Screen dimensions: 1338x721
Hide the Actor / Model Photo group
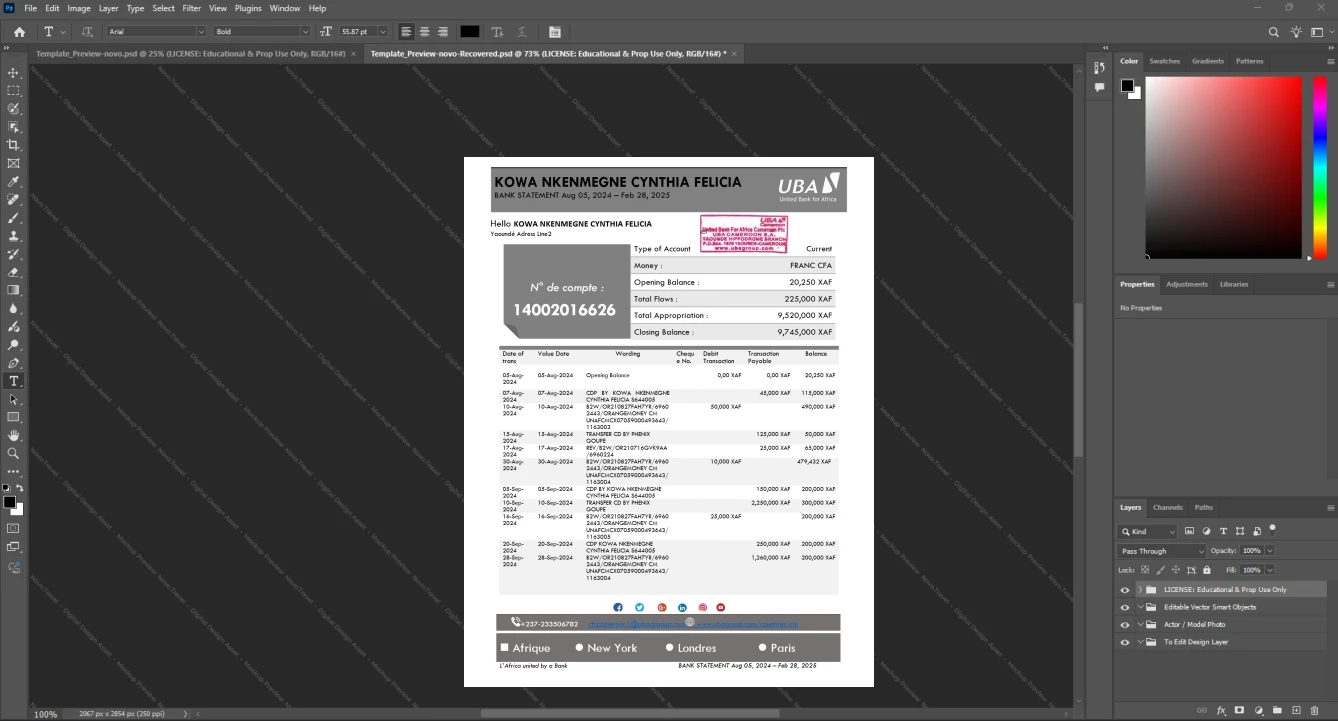[x=1125, y=624]
